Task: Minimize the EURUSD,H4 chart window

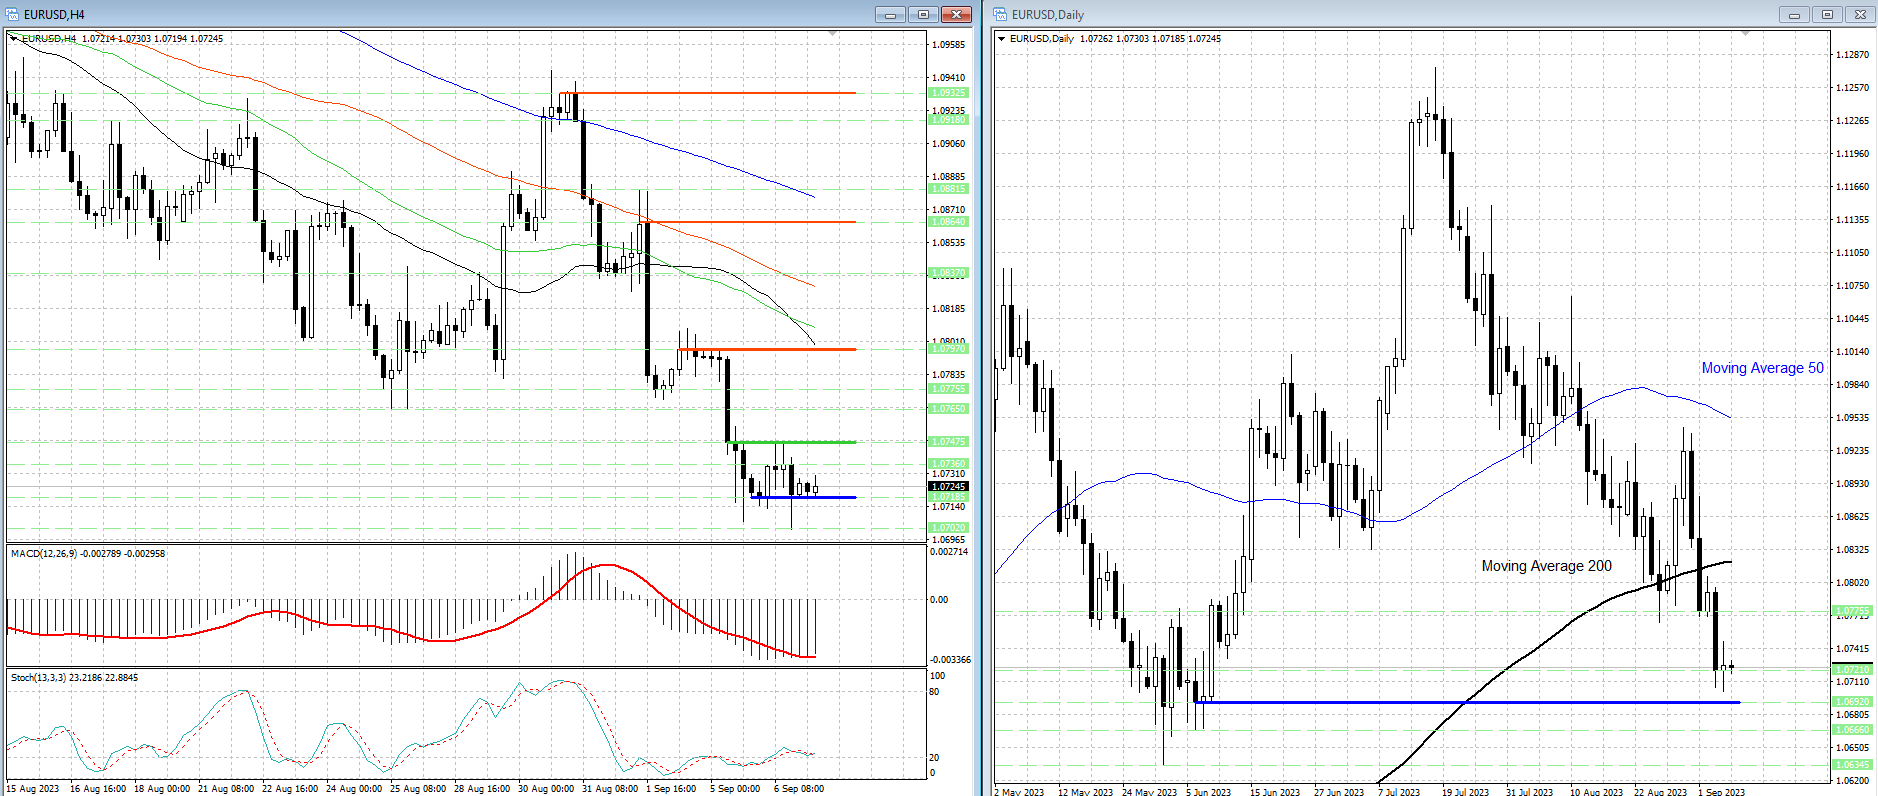Action: (x=890, y=14)
